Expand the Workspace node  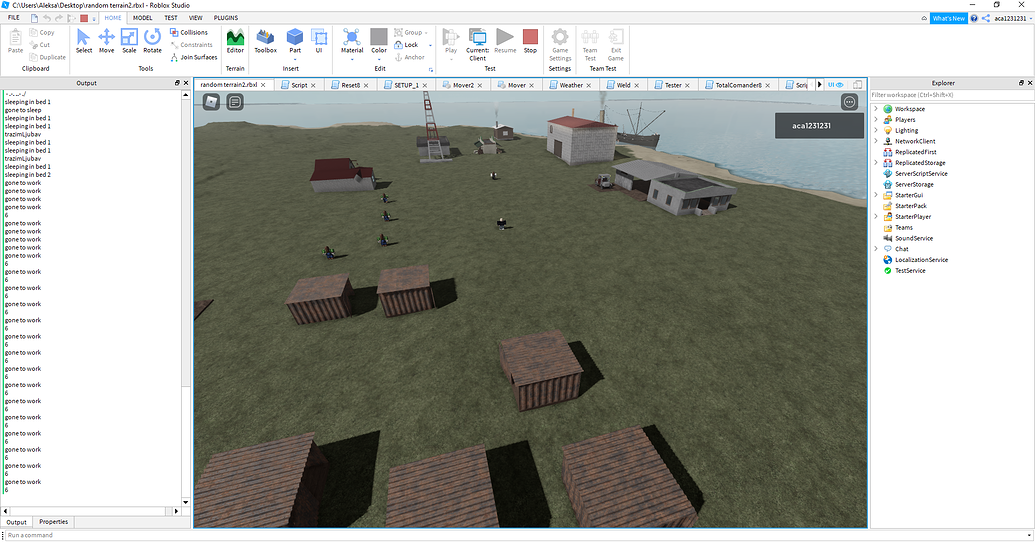pos(876,109)
